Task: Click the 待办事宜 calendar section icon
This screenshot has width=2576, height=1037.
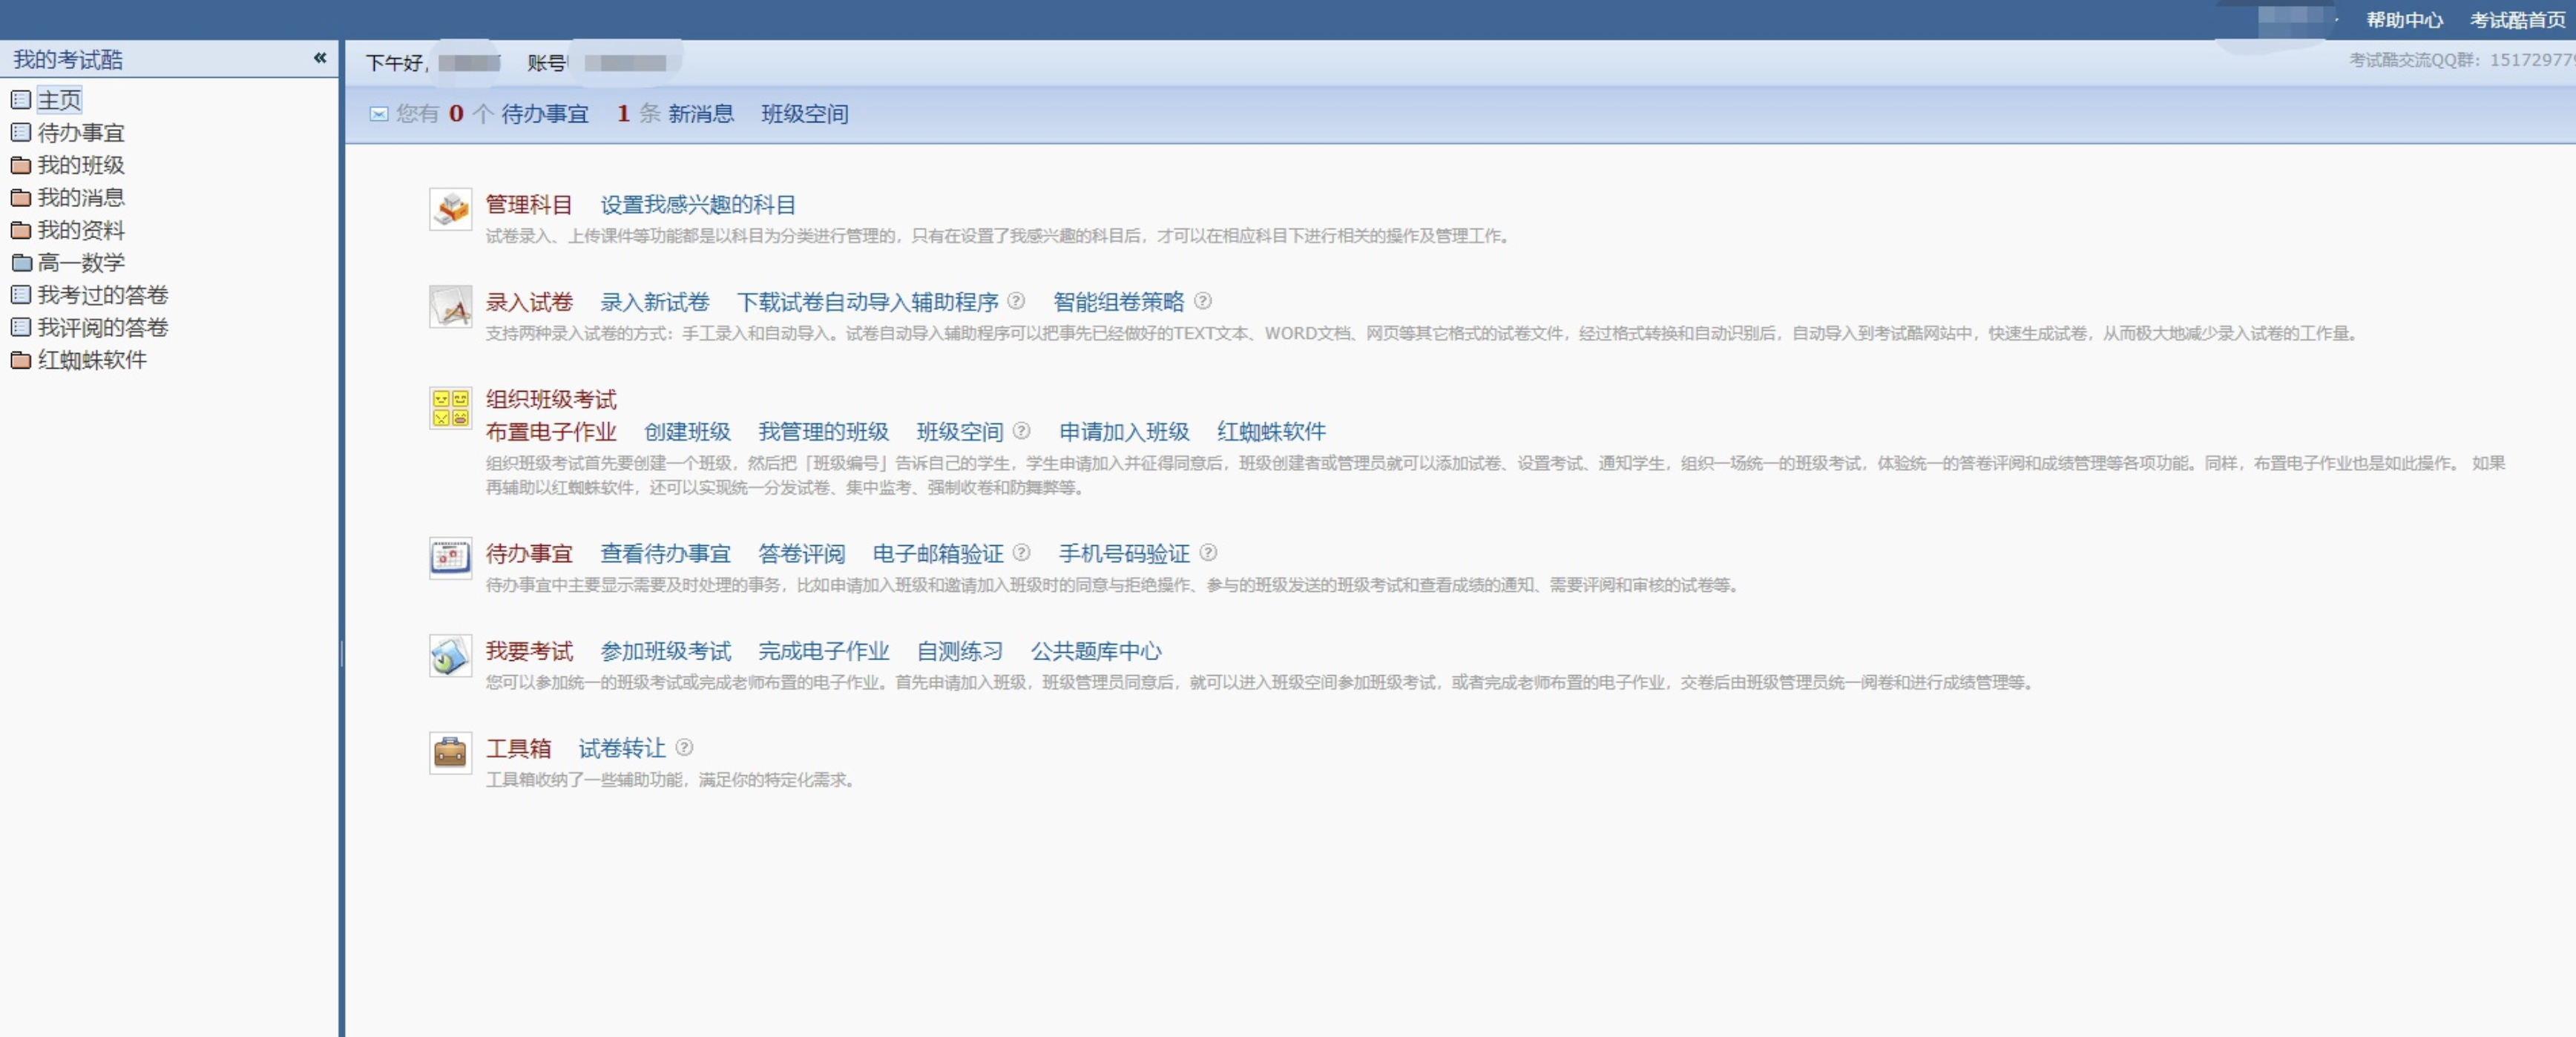Action: point(451,558)
